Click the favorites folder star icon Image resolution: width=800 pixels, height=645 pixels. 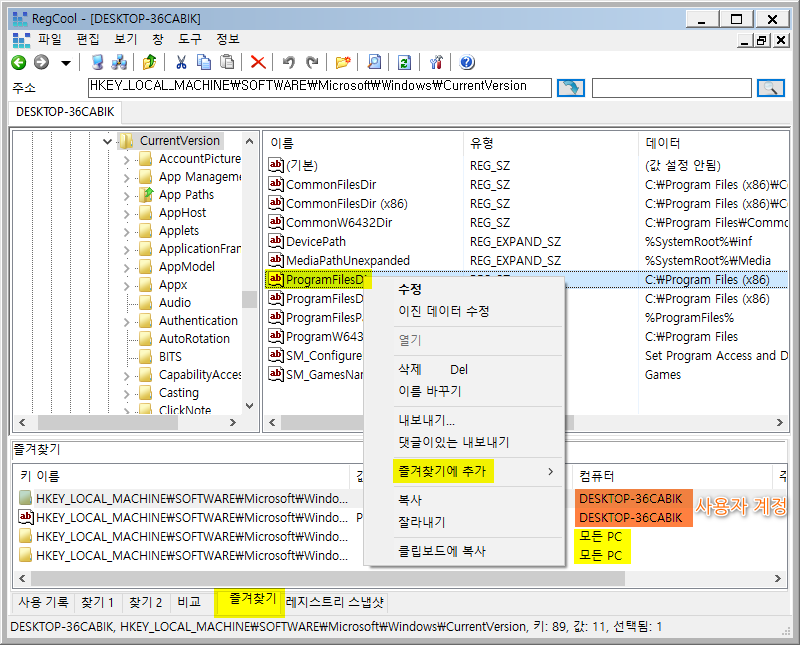click(x=343, y=62)
